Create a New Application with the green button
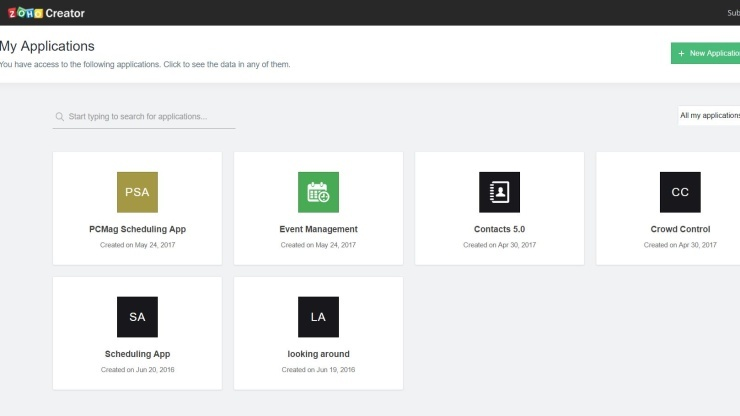 (x=706, y=53)
